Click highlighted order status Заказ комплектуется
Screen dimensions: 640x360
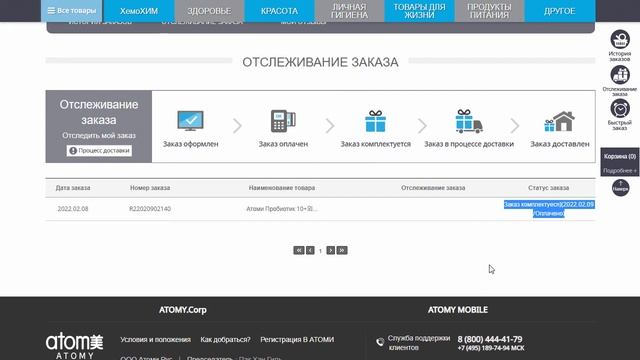pyautogui.click(x=549, y=209)
